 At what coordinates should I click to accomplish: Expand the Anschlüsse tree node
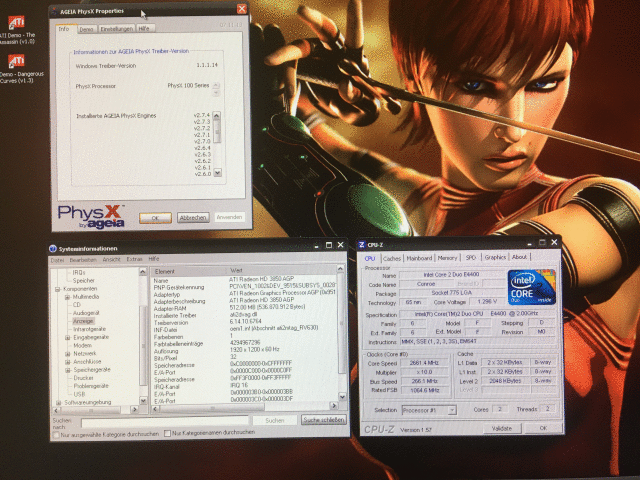pos(67,362)
